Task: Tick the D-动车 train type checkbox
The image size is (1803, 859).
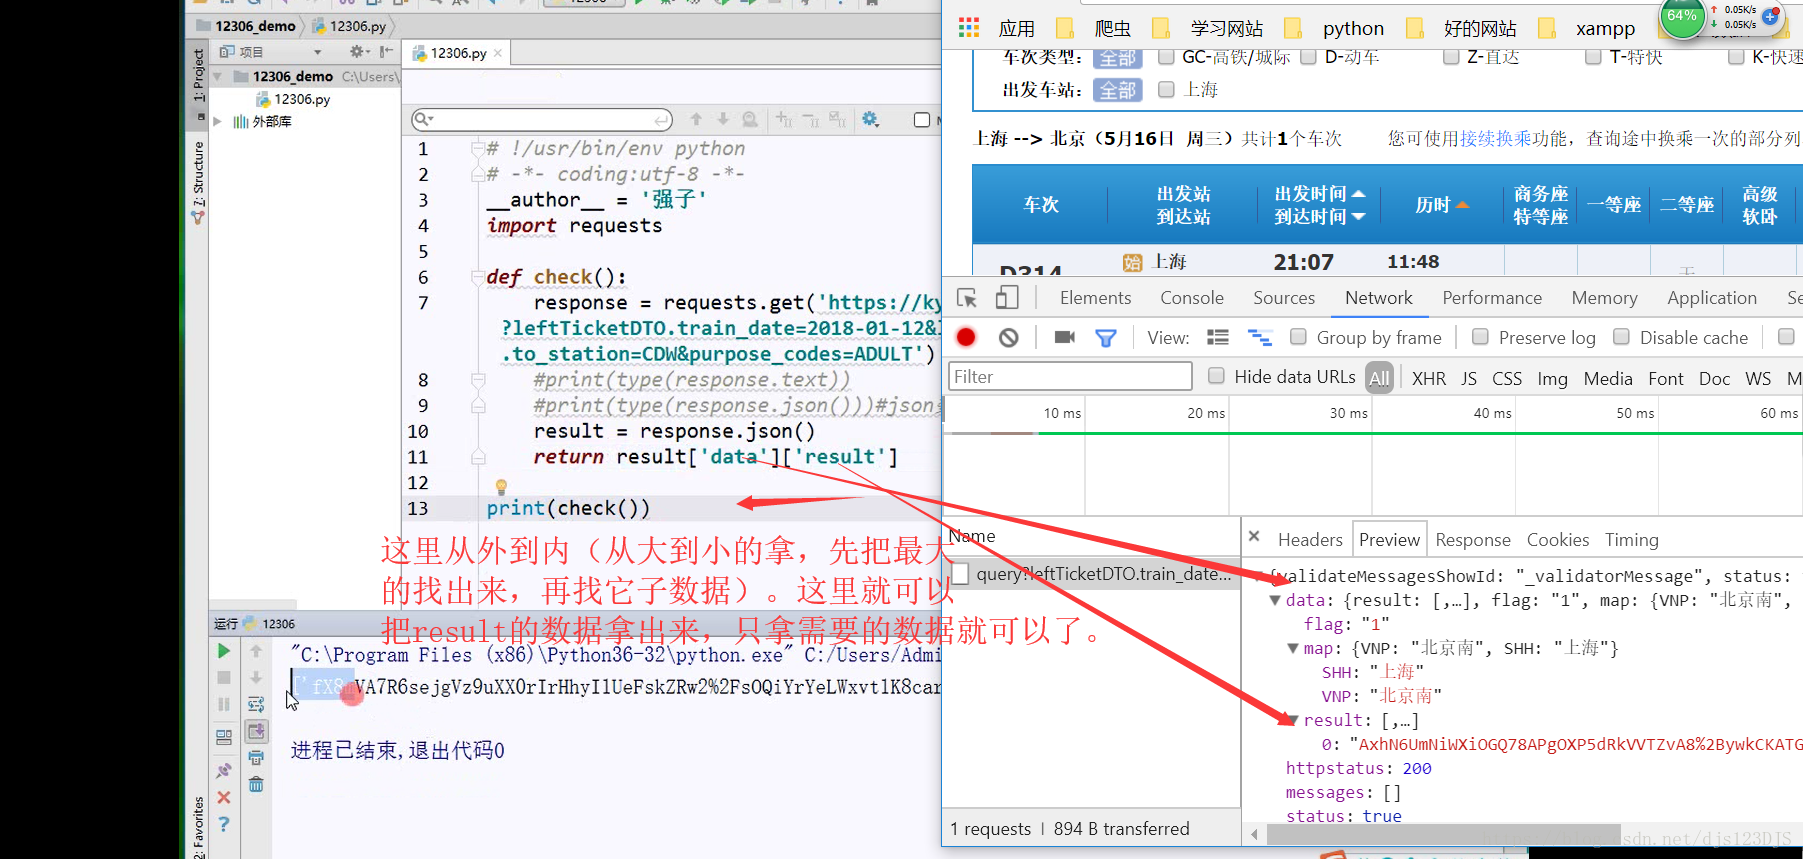Action: click(1308, 57)
